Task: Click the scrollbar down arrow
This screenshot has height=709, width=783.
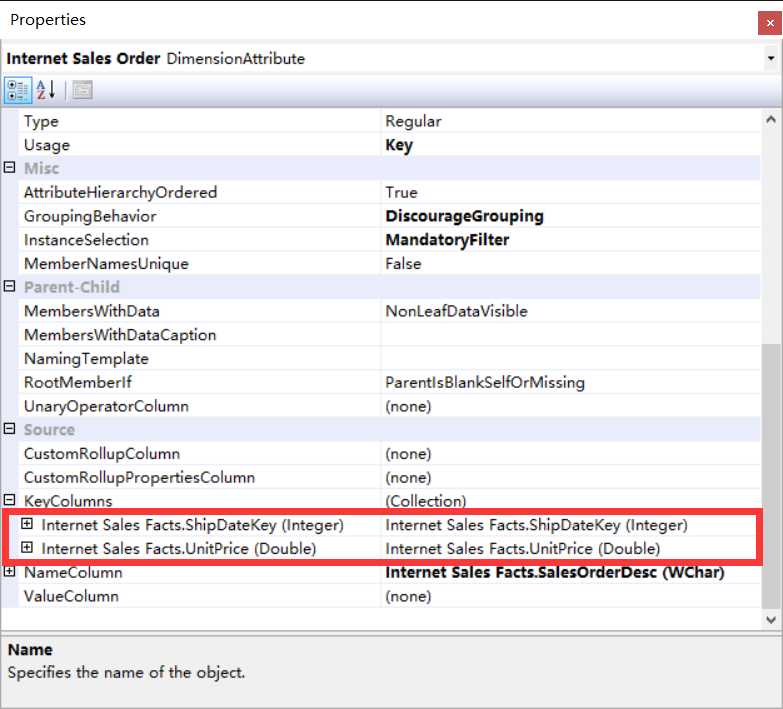Action: coord(771,620)
